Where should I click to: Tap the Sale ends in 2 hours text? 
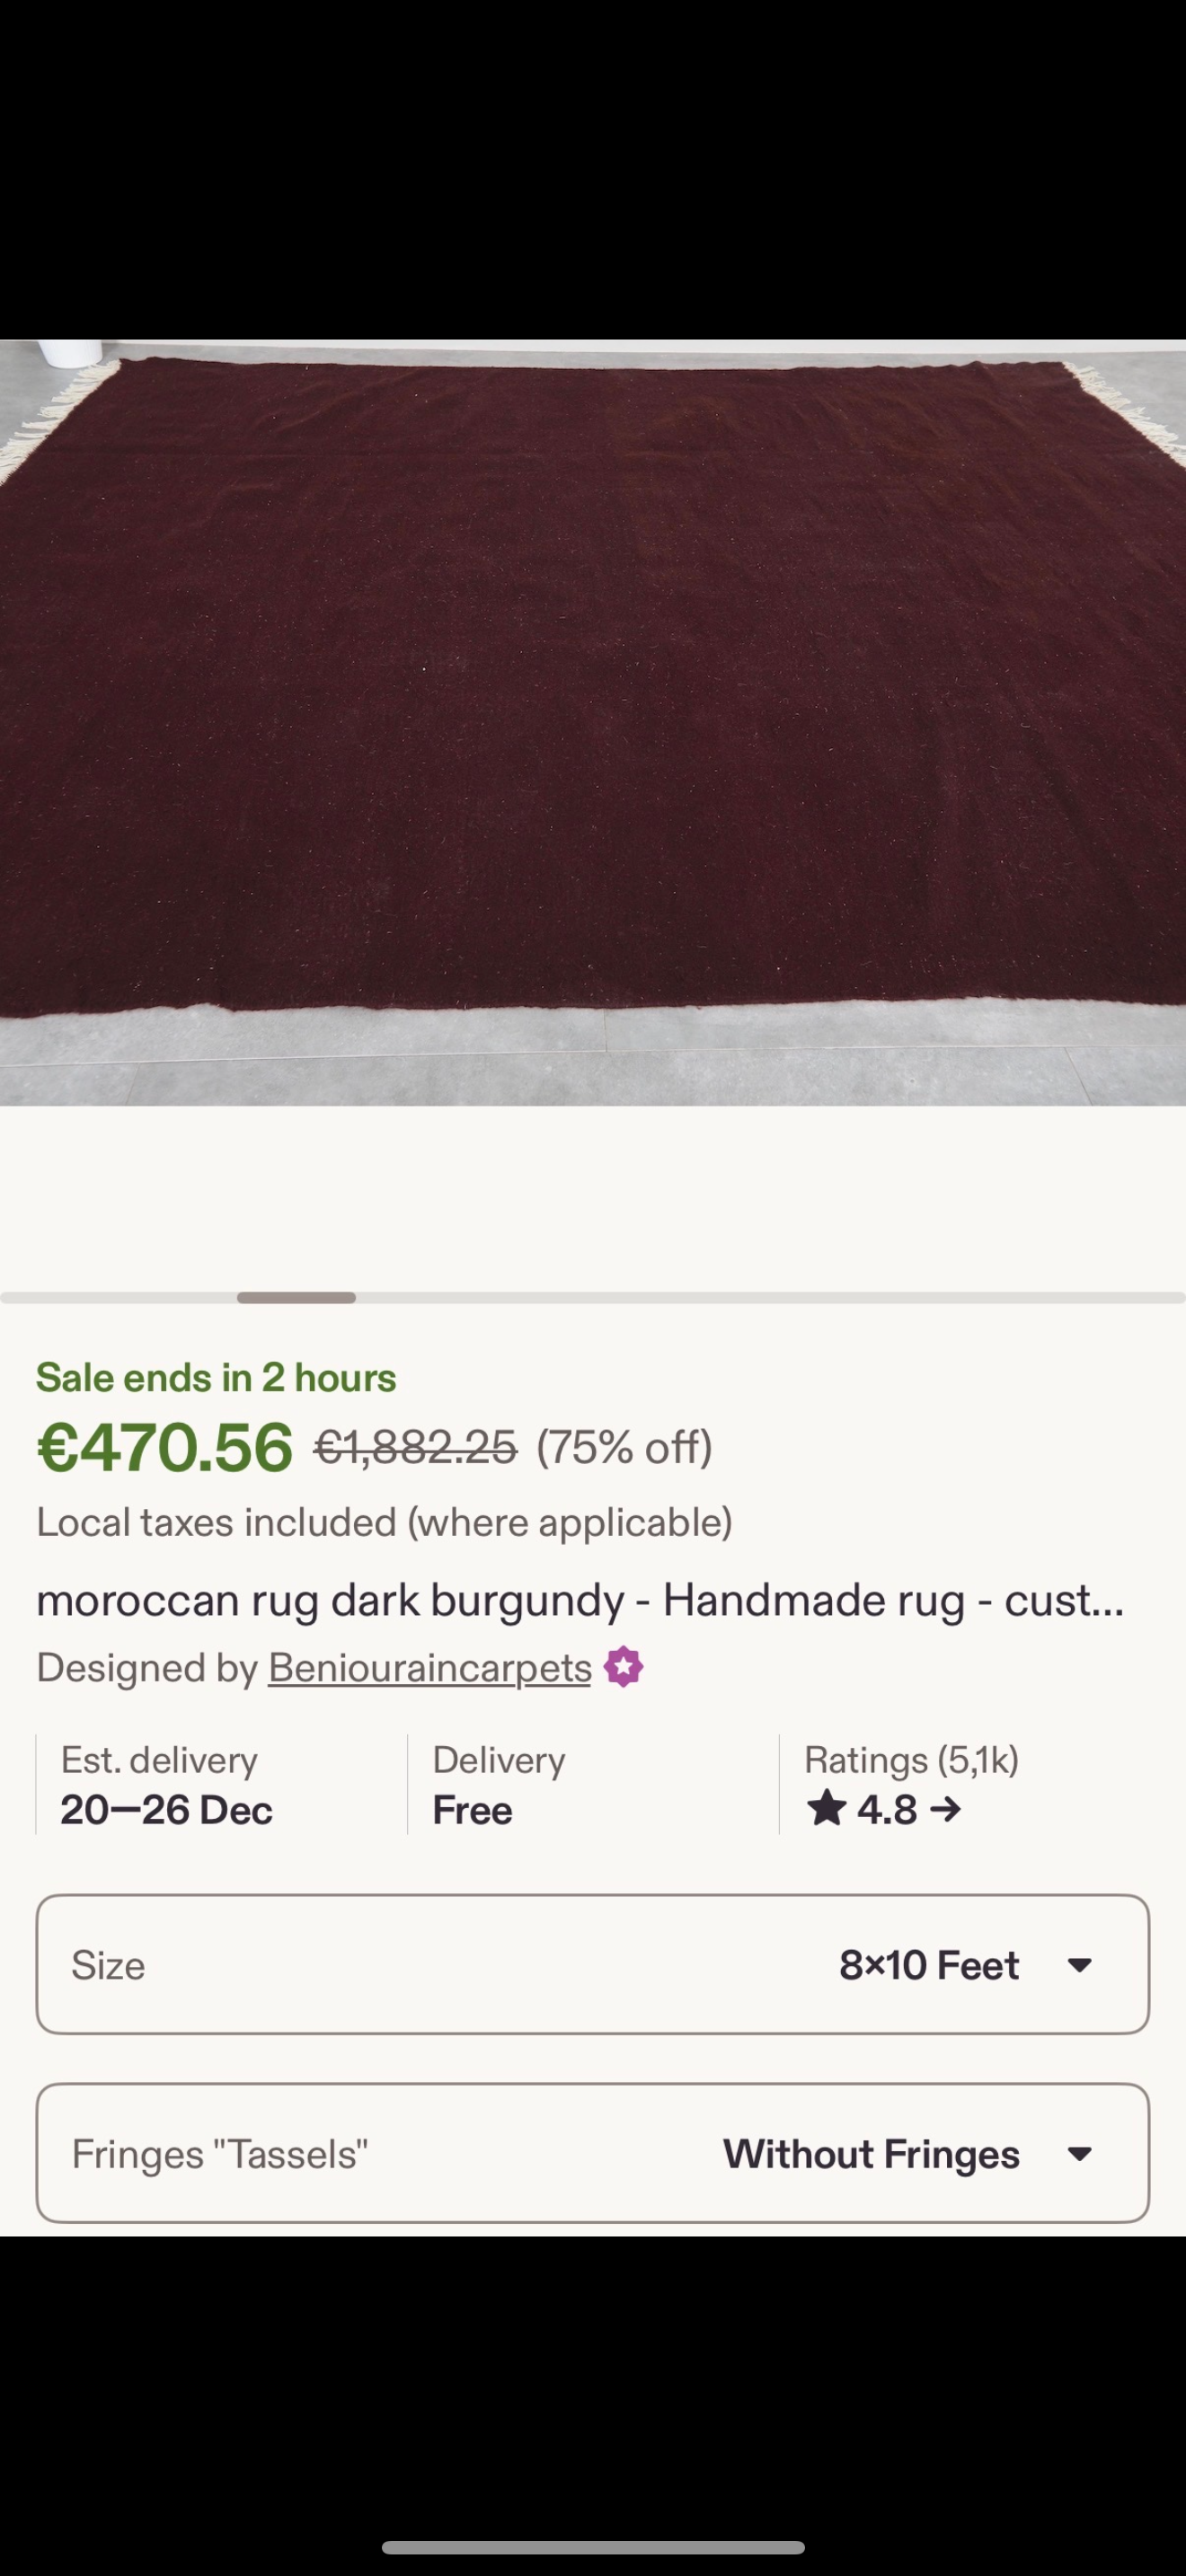(216, 1378)
